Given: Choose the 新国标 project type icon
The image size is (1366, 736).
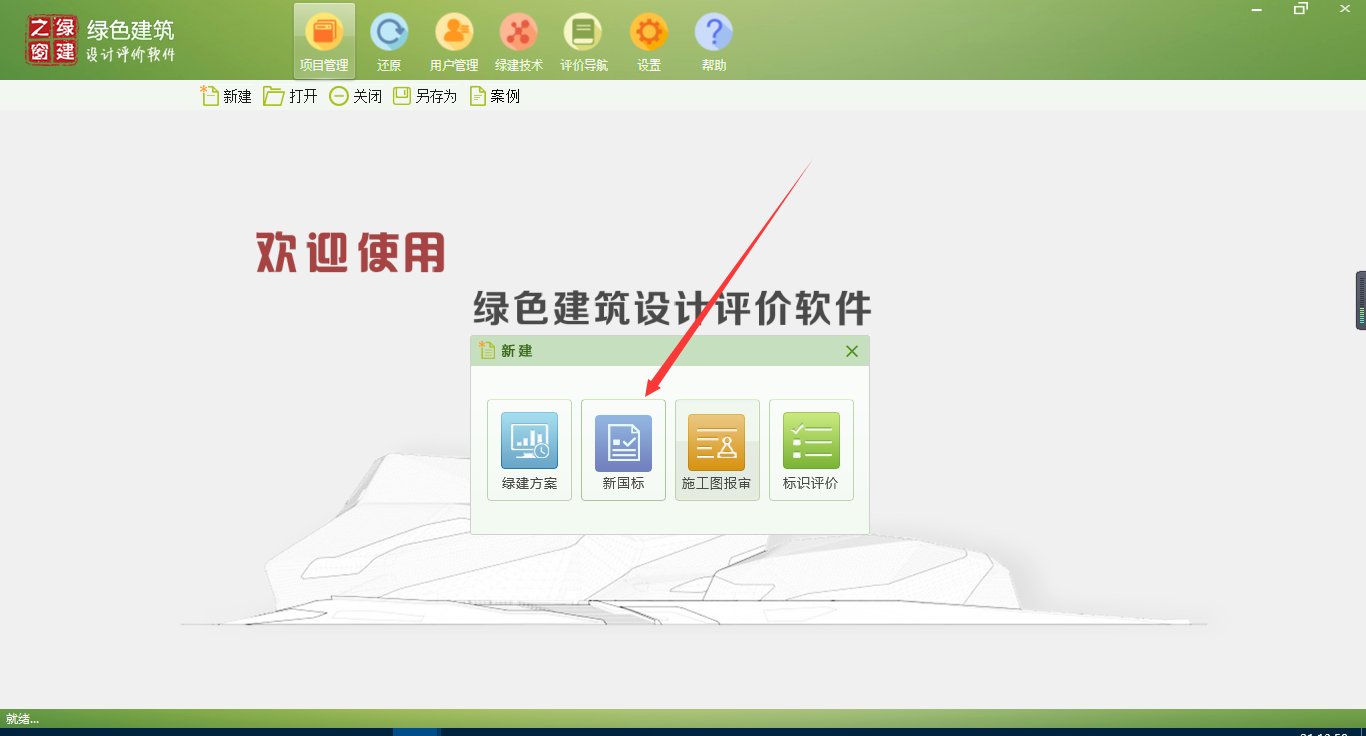Looking at the screenshot, I should point(623,450).
